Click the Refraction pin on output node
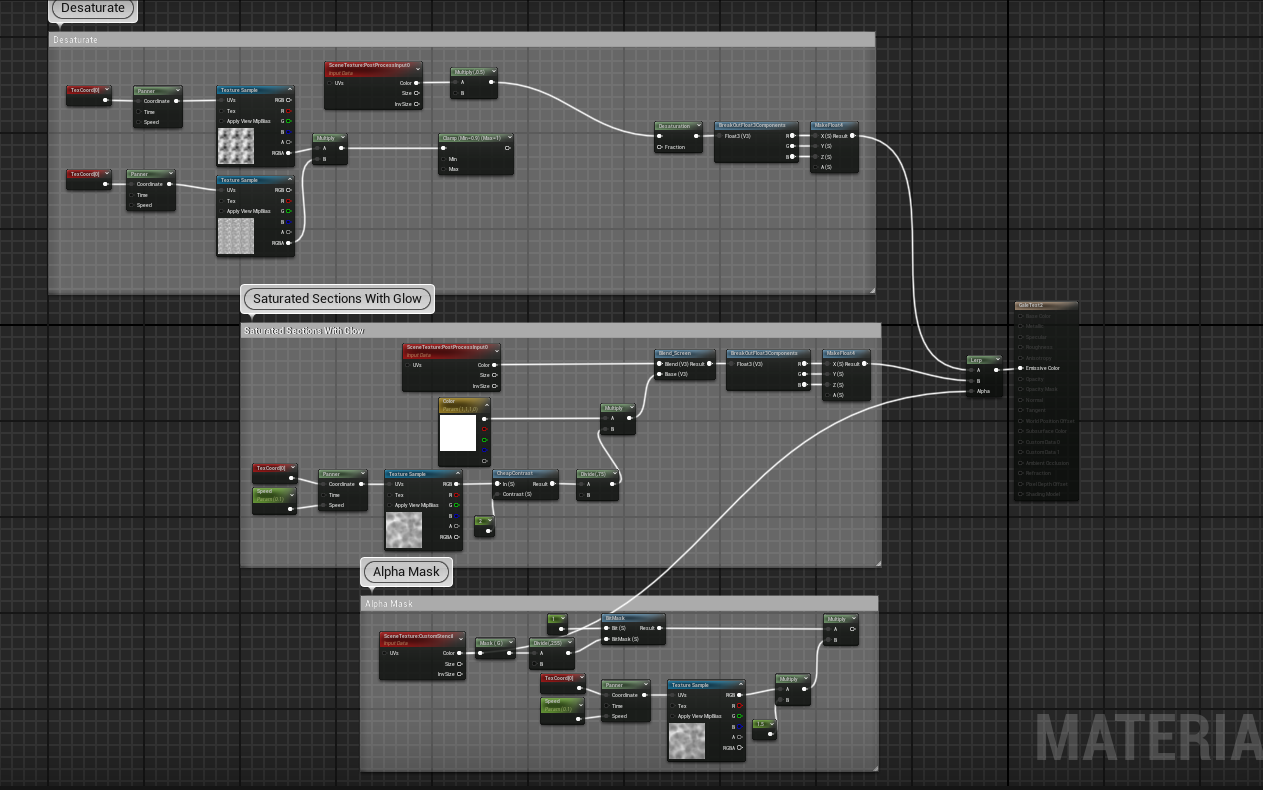 (1021, 473)
